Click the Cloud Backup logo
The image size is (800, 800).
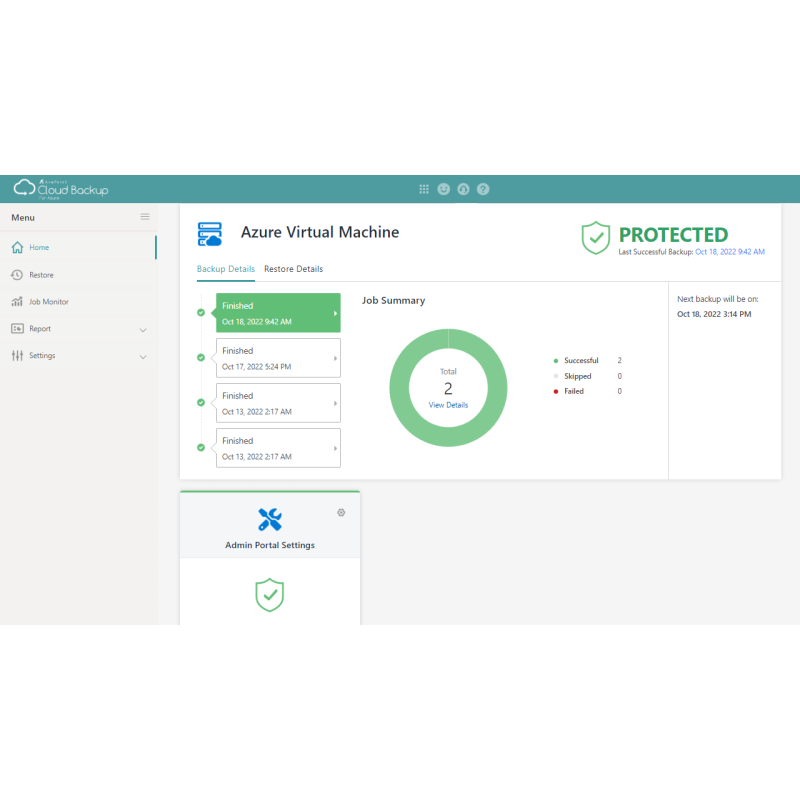click(x=61, y=189)
